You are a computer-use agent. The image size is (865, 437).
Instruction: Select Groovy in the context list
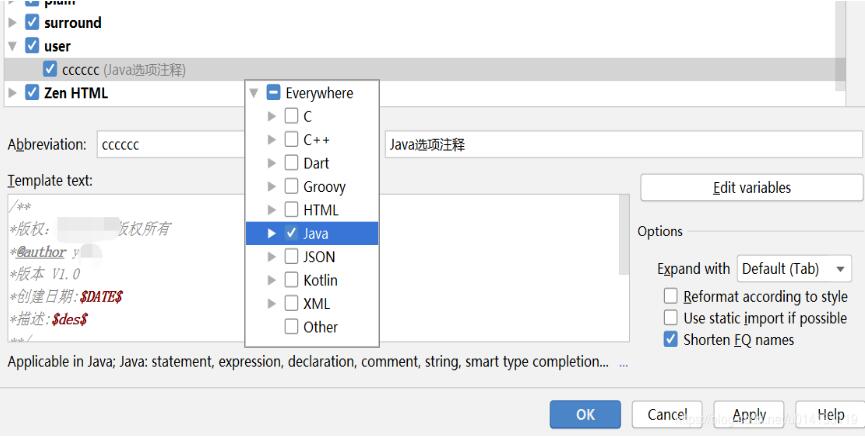click(324, 186)
